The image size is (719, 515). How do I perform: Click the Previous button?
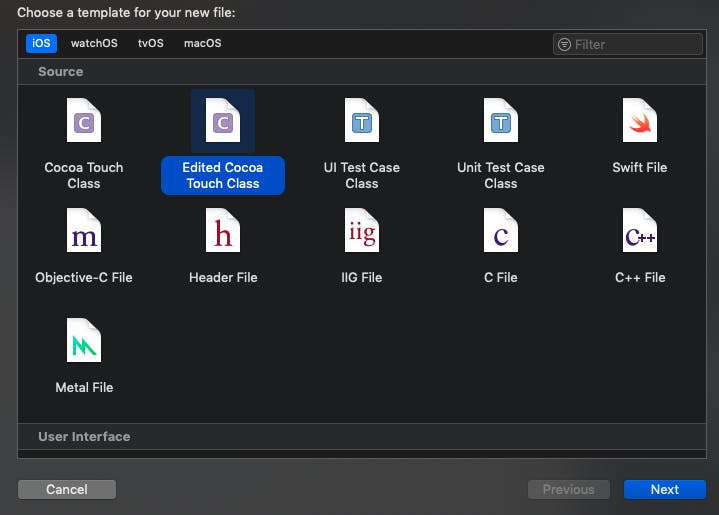click(569, 489)
